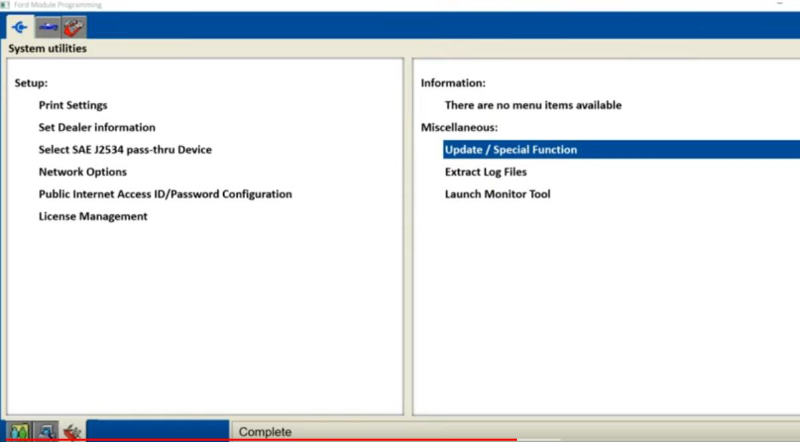The width and height of the screenshot is (800, 442).
Task: Open Set Dealer information
Action: pos(97,127)
